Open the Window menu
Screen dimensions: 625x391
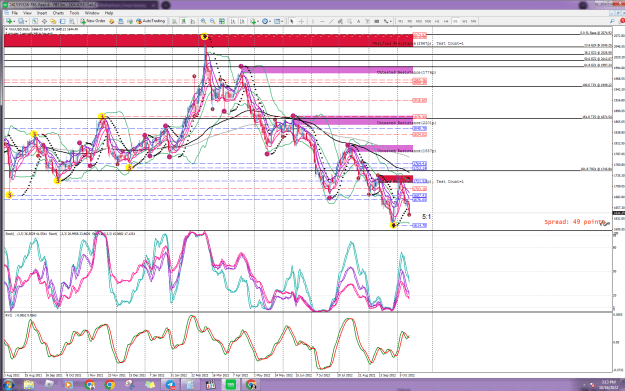92,13
